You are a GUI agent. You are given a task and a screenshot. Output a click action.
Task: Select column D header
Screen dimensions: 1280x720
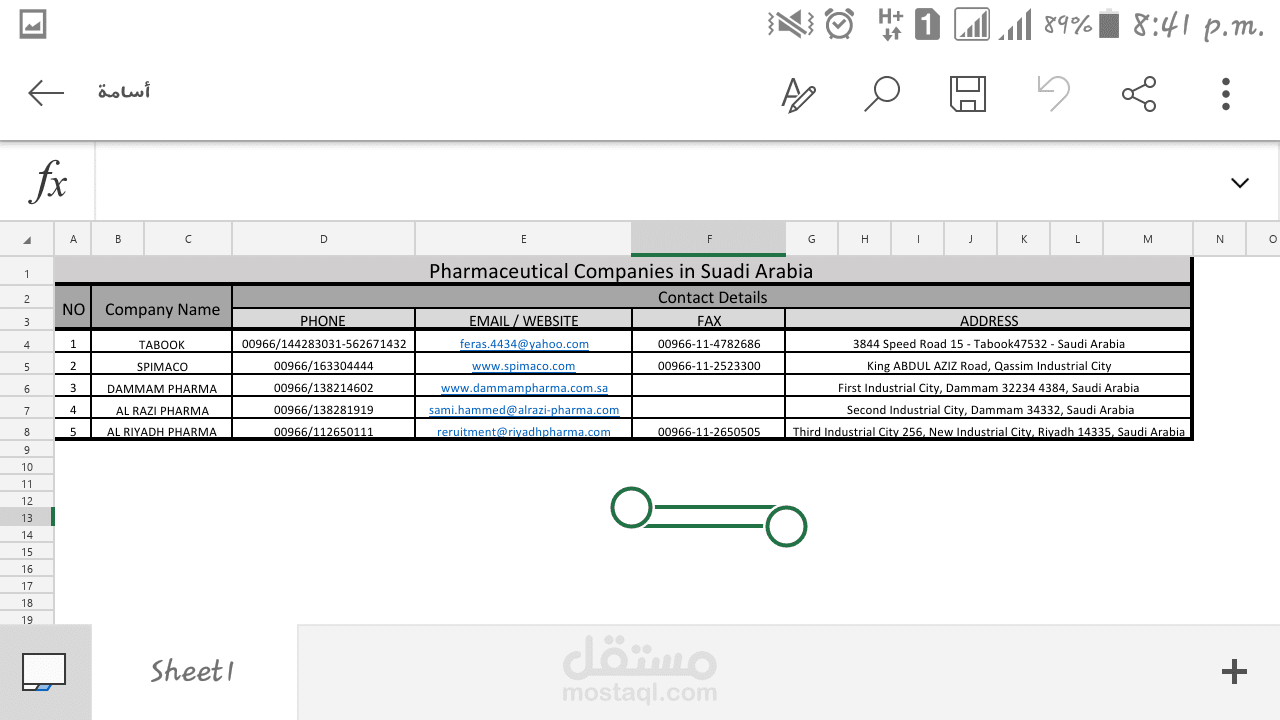click(324, 239)
